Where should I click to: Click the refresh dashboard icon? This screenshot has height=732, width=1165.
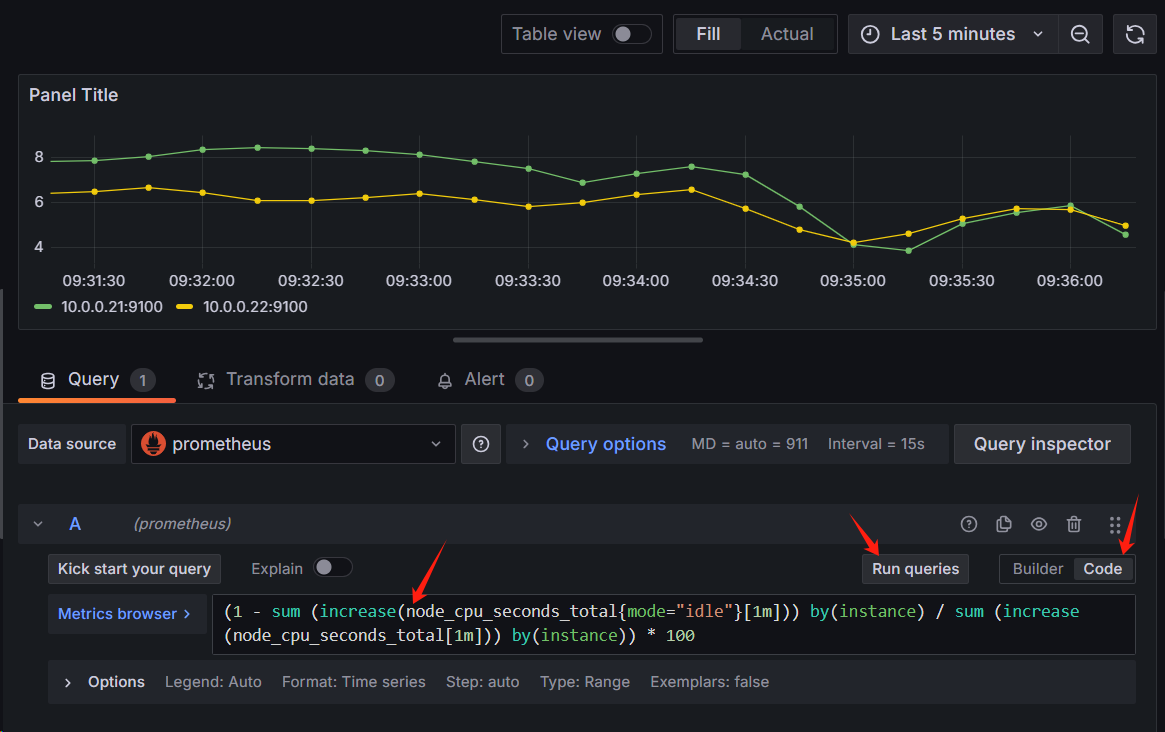1135,34
